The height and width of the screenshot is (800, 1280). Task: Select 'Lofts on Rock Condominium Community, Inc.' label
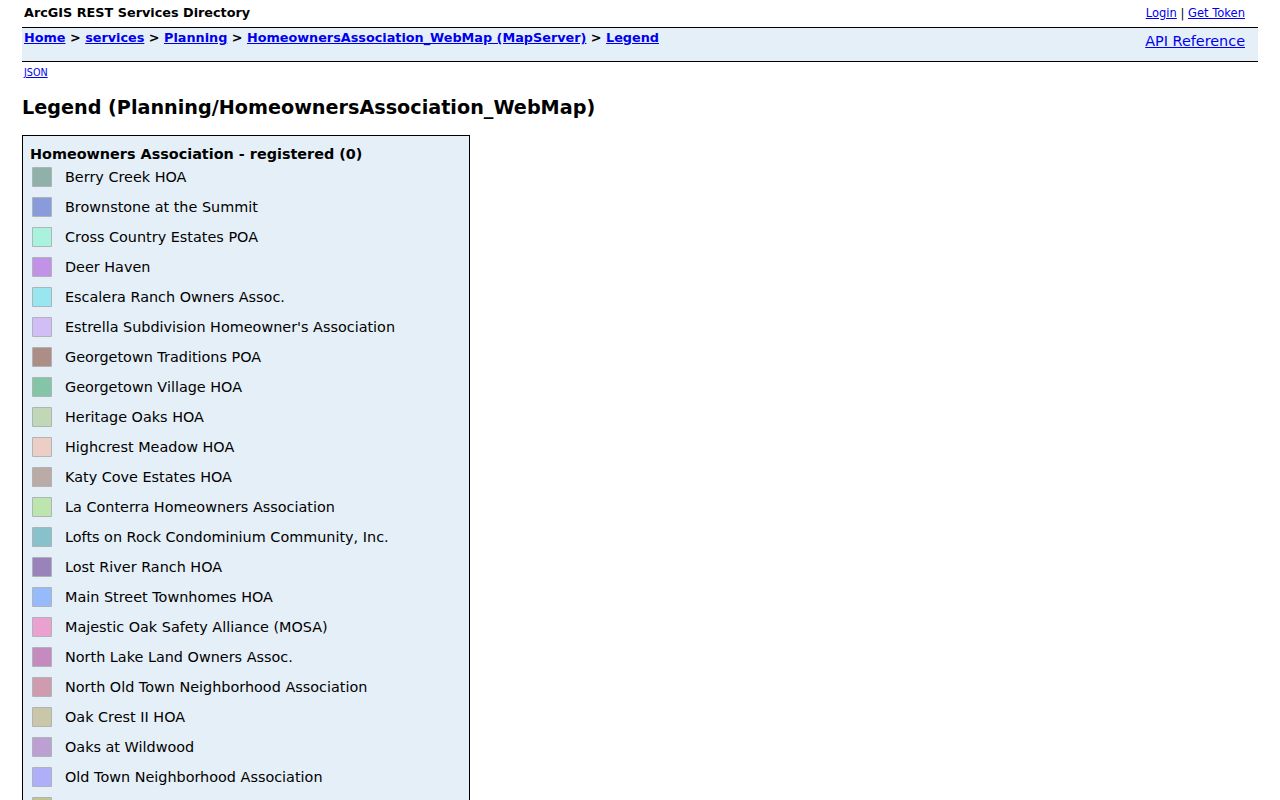pos(226,537)
